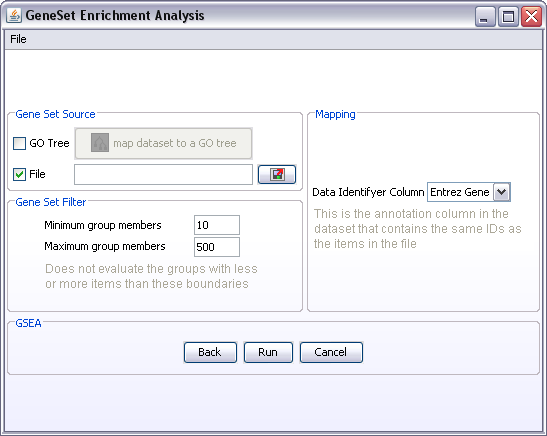Minimize the GeneSet Enrichment Analysis window
The image size is (547, 436).
coord(485,16)
